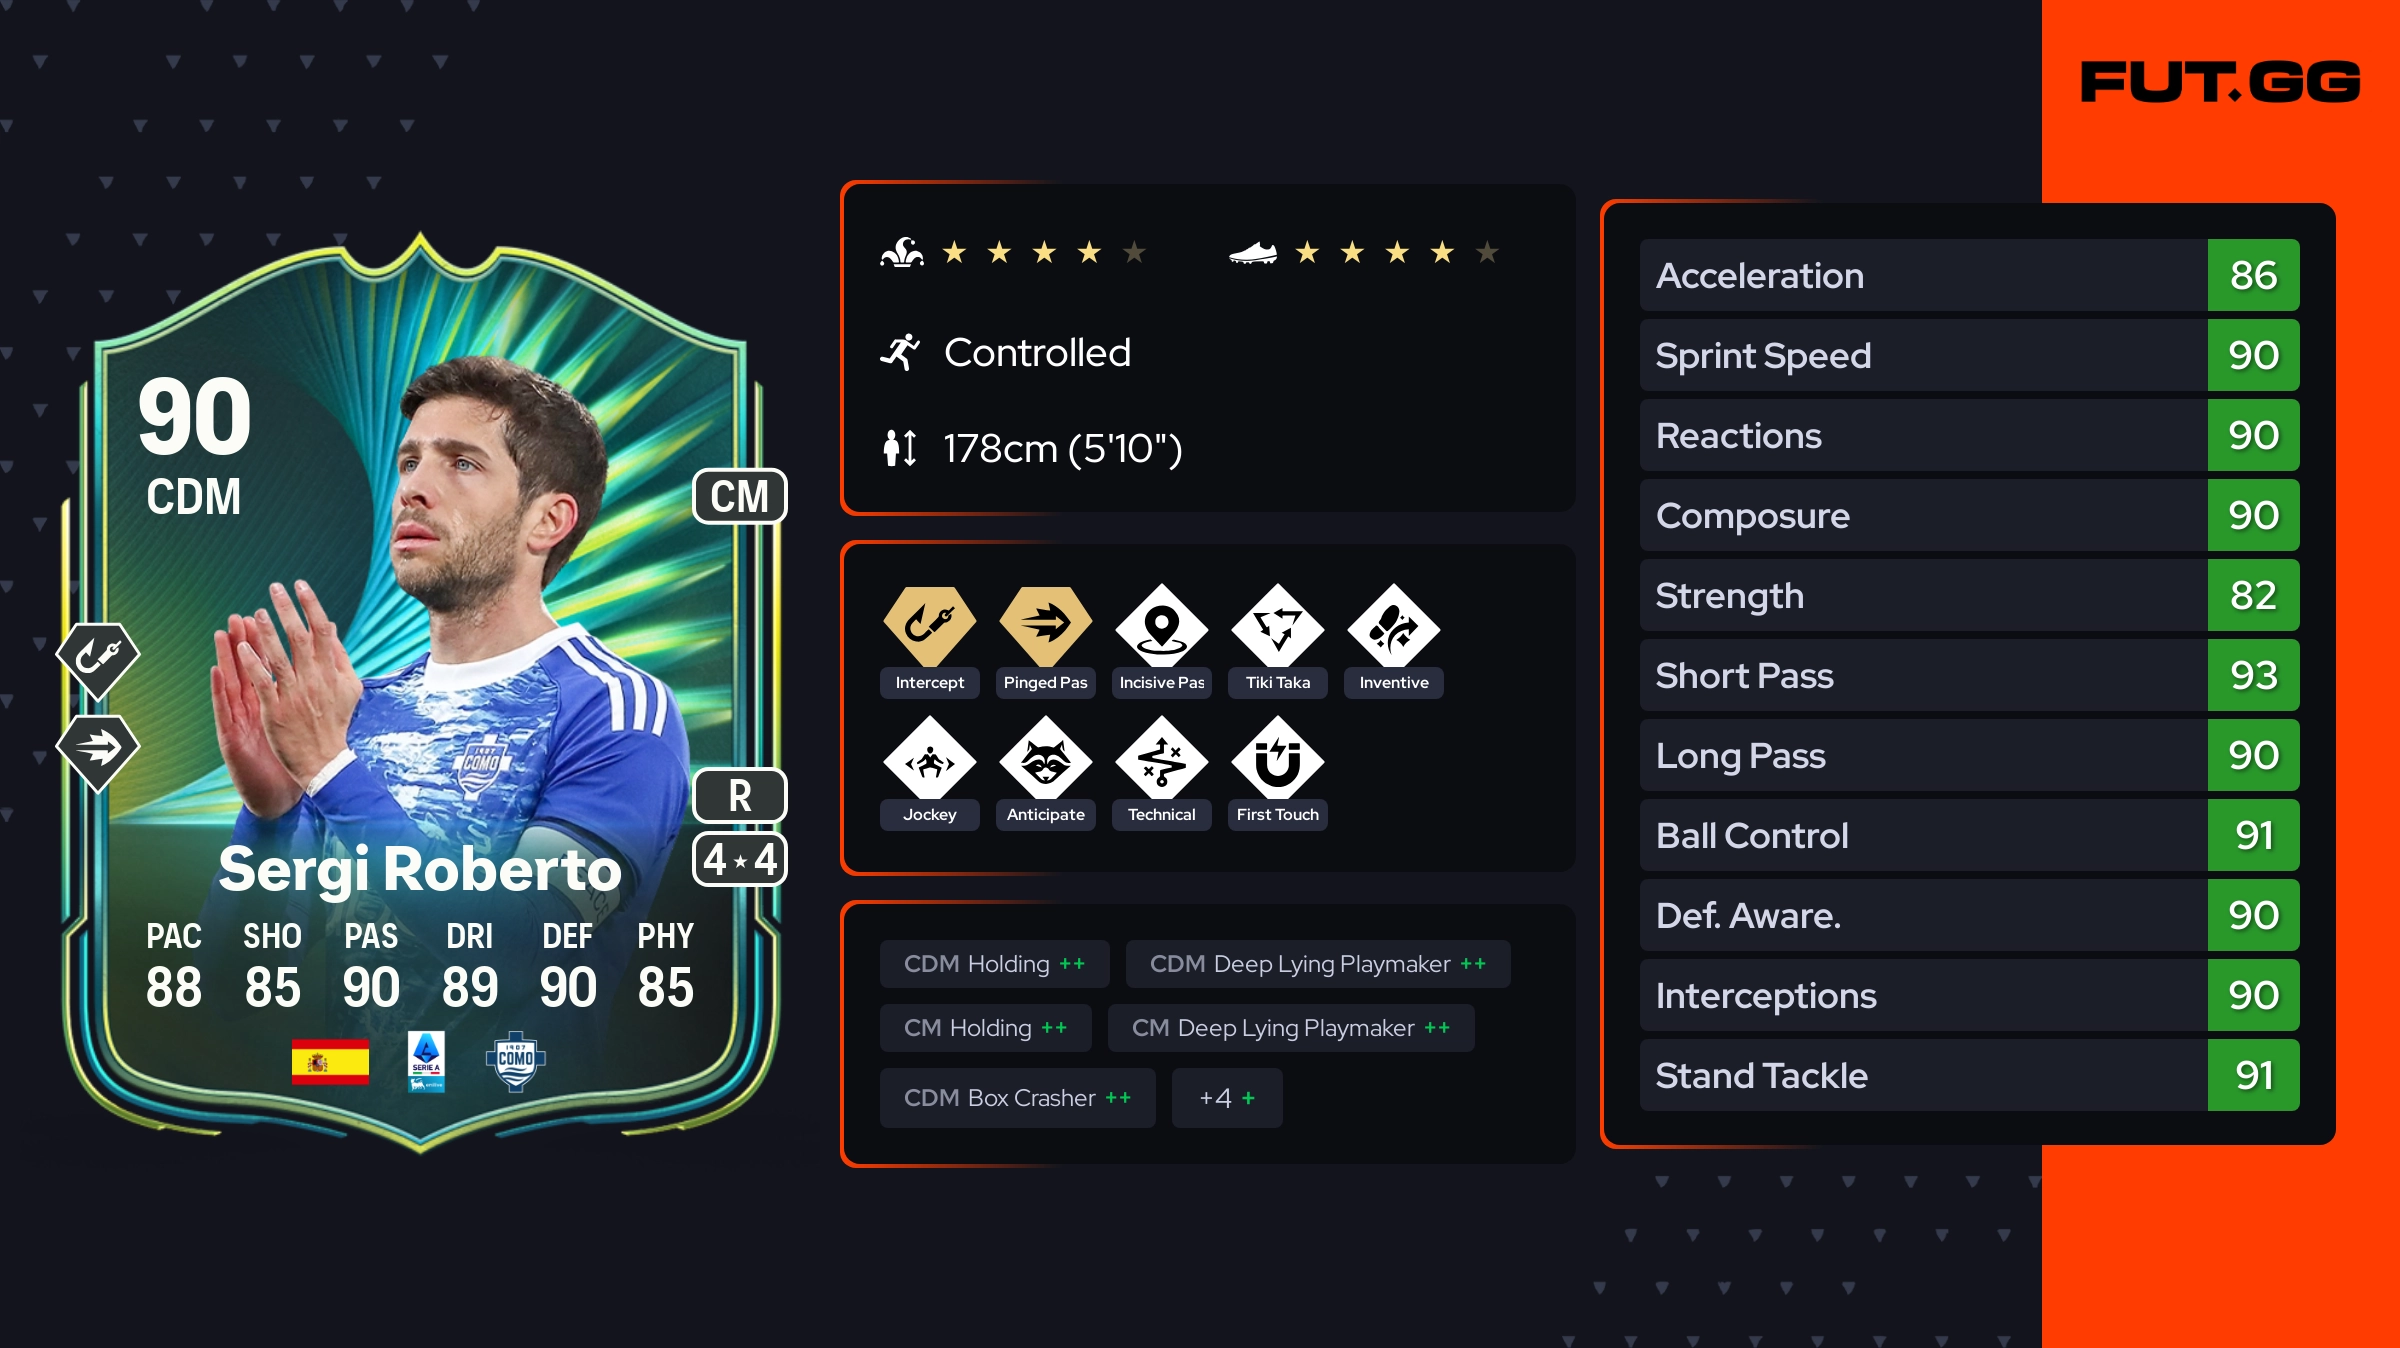Viewport: 2400px width, 1348px height.
Task: Select the Tiki Taka playstyle icon
Action: click(1277, 626)
